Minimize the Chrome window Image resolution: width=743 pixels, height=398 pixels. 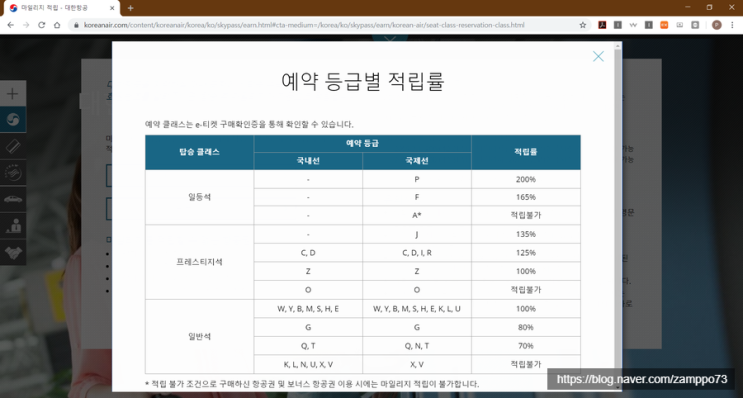pyautogui.click(x=688, y=7)
